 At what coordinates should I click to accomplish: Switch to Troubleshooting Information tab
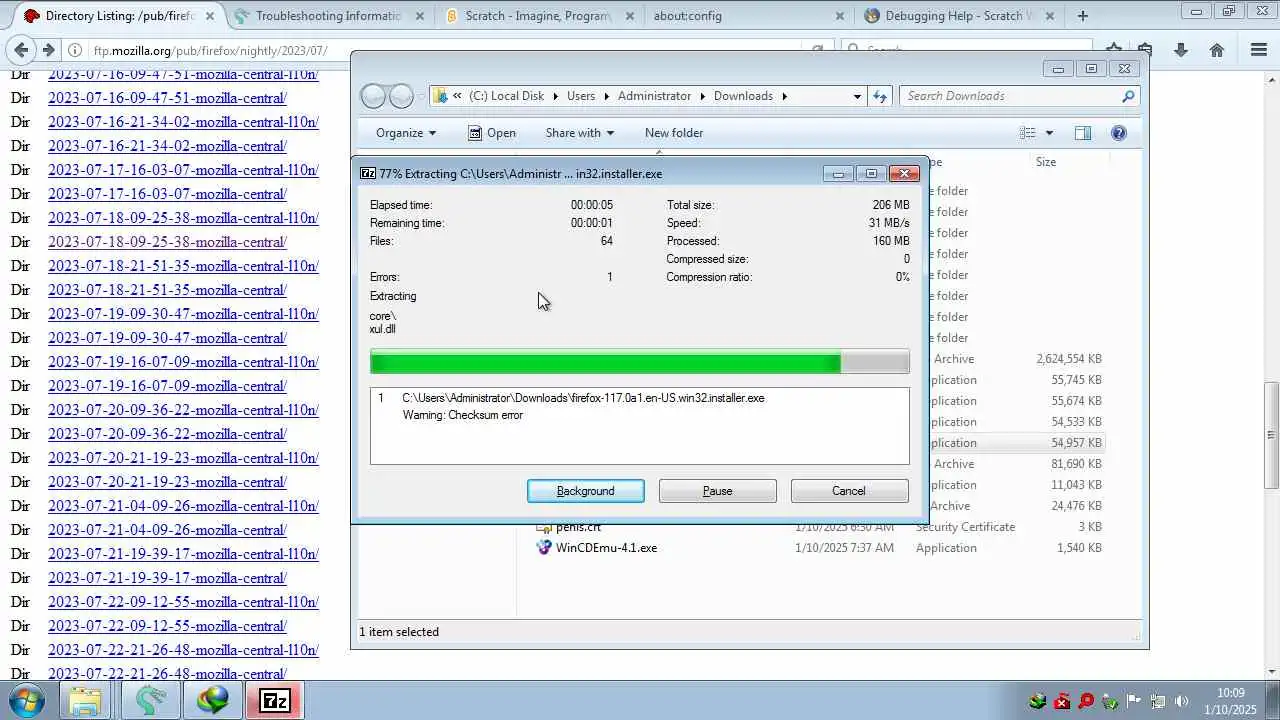[x=328, y=15]
